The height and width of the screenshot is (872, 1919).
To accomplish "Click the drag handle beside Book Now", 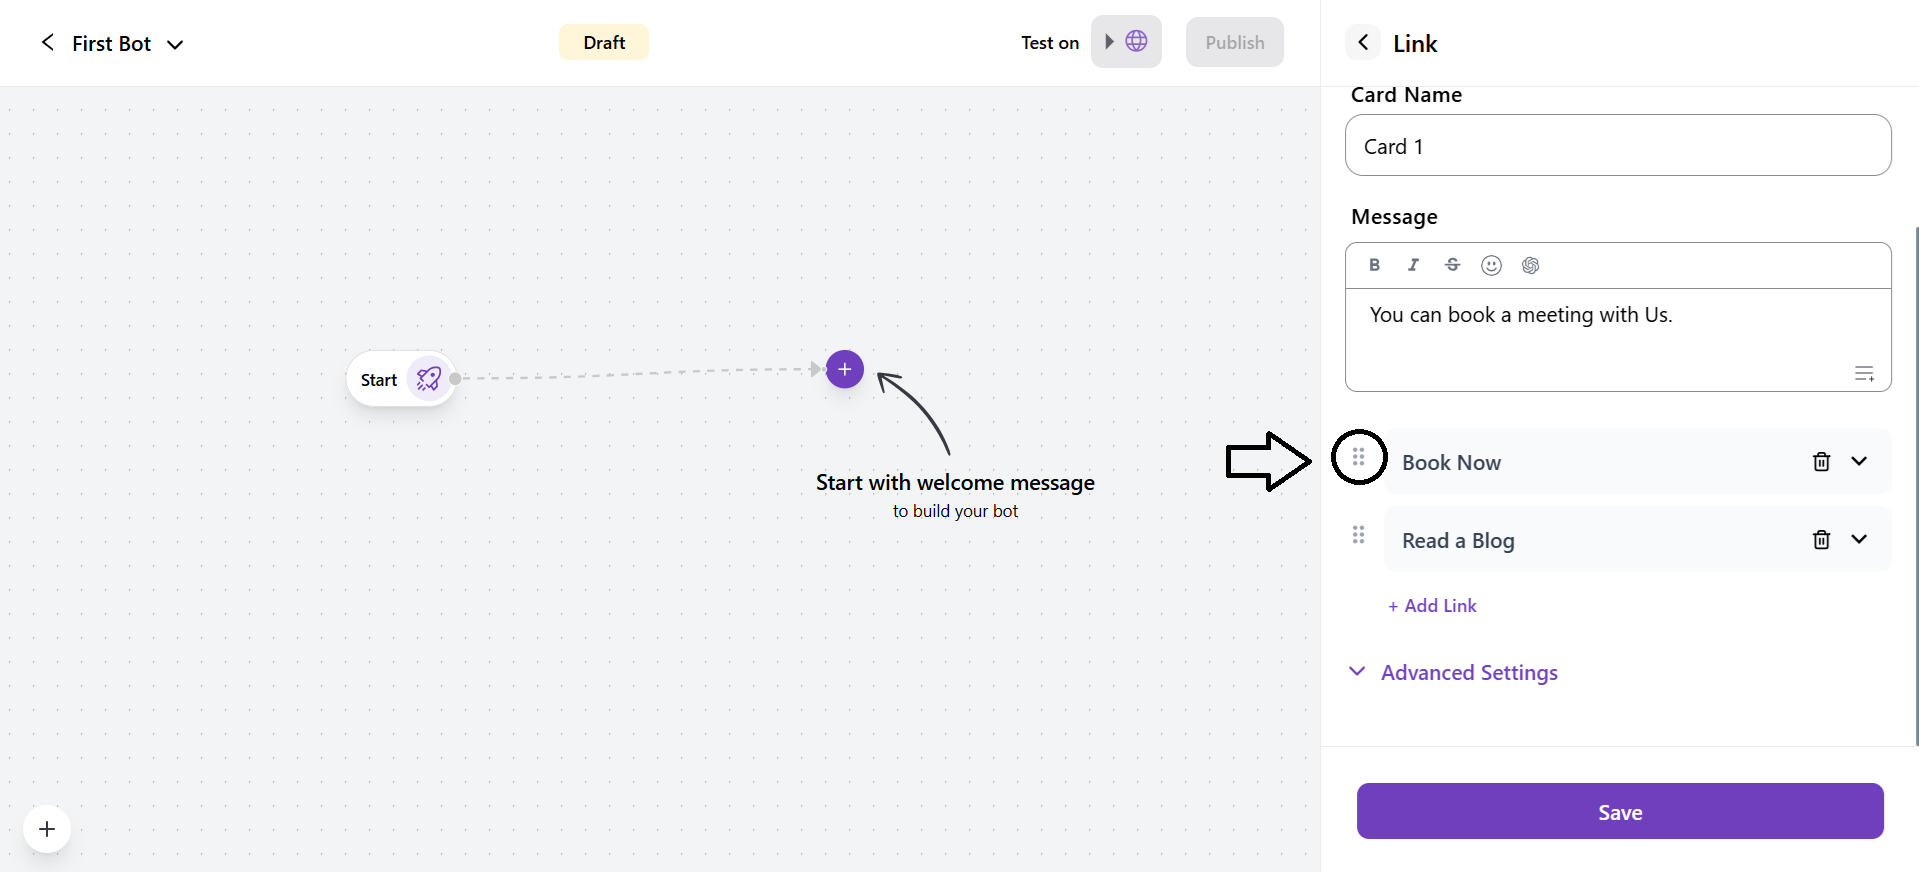I will (x=1358, y=457).
